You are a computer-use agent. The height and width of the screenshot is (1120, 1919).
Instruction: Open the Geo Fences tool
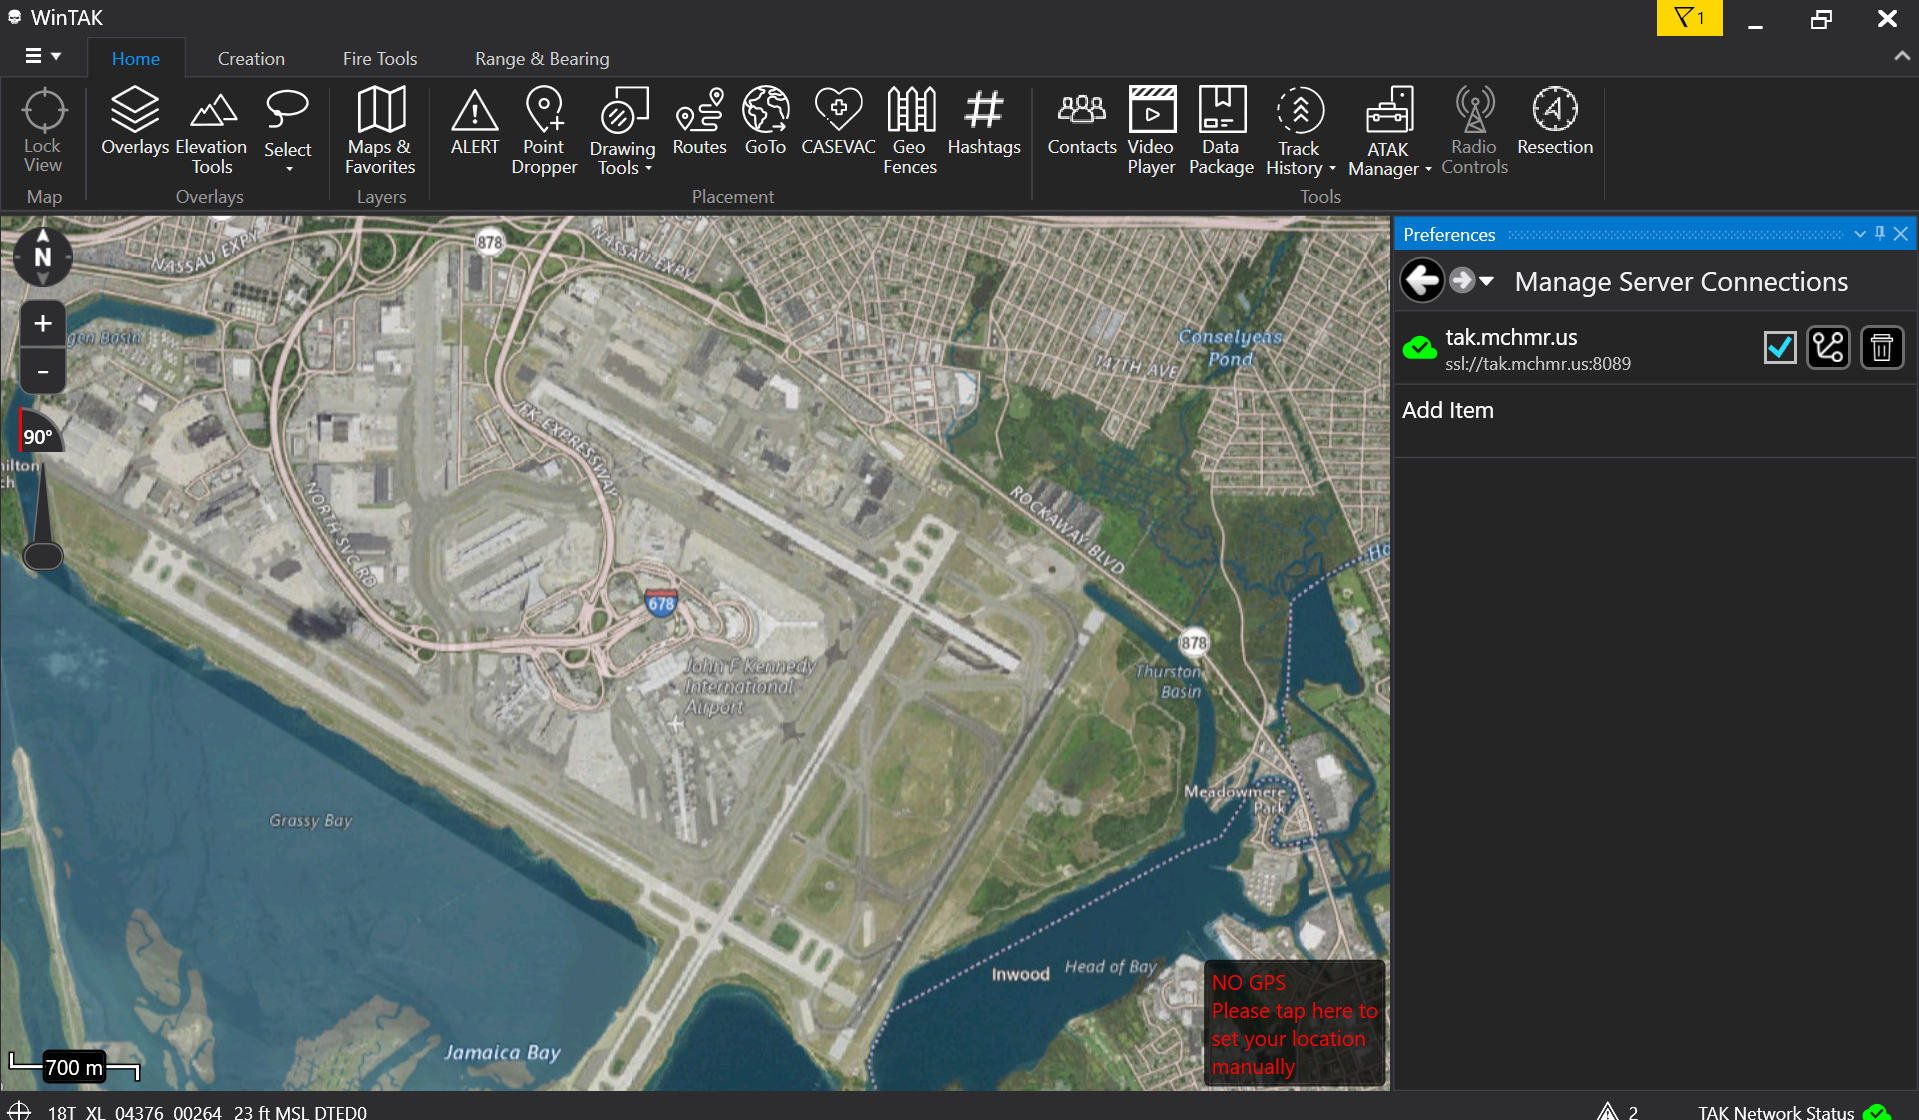(x=910, y=131)
